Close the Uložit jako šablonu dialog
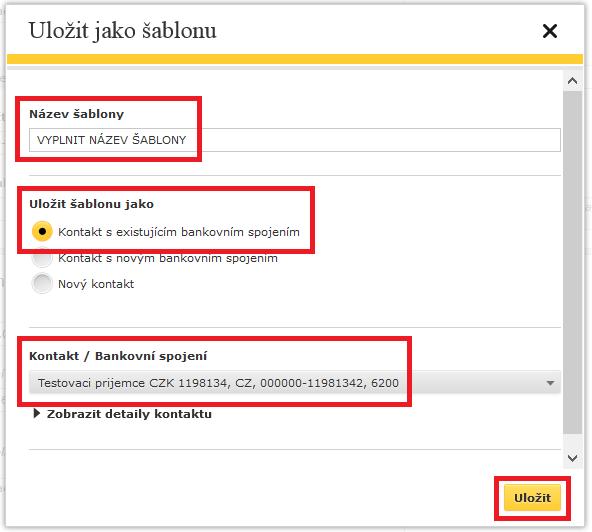Viewport: 592px width, 532px height. tap(550, 31)
